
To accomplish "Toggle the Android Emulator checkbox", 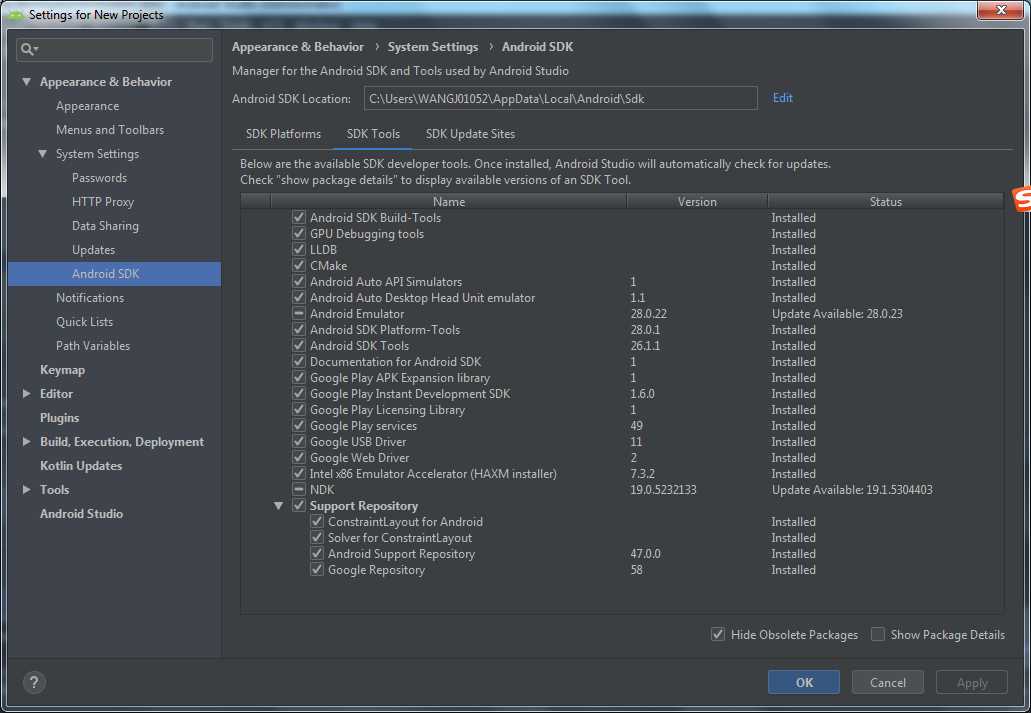I will [x=299, y=313].
